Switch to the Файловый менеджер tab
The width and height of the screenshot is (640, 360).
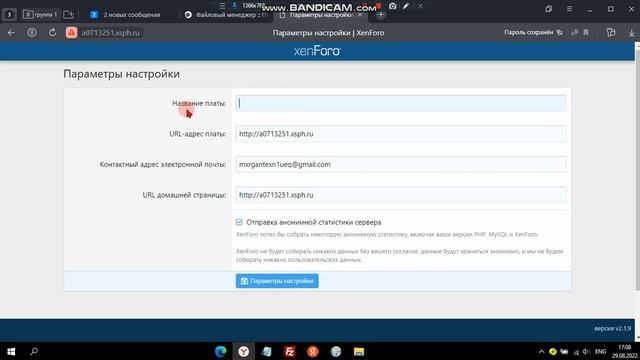(227, 15)
